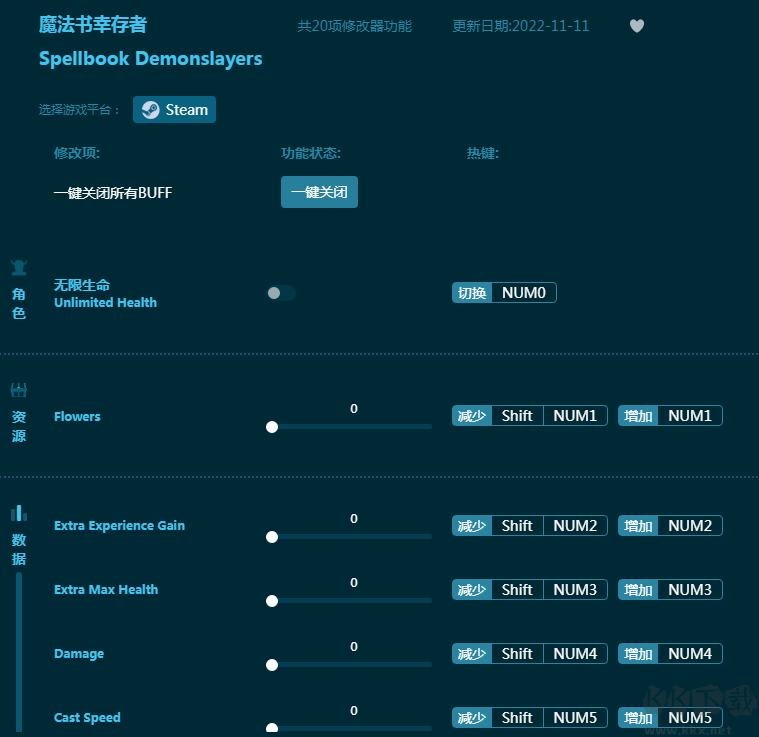This screenshot has height=737, width=759.
Task: Click the Extra Max Health slider handle
Action: click(272, 601)
